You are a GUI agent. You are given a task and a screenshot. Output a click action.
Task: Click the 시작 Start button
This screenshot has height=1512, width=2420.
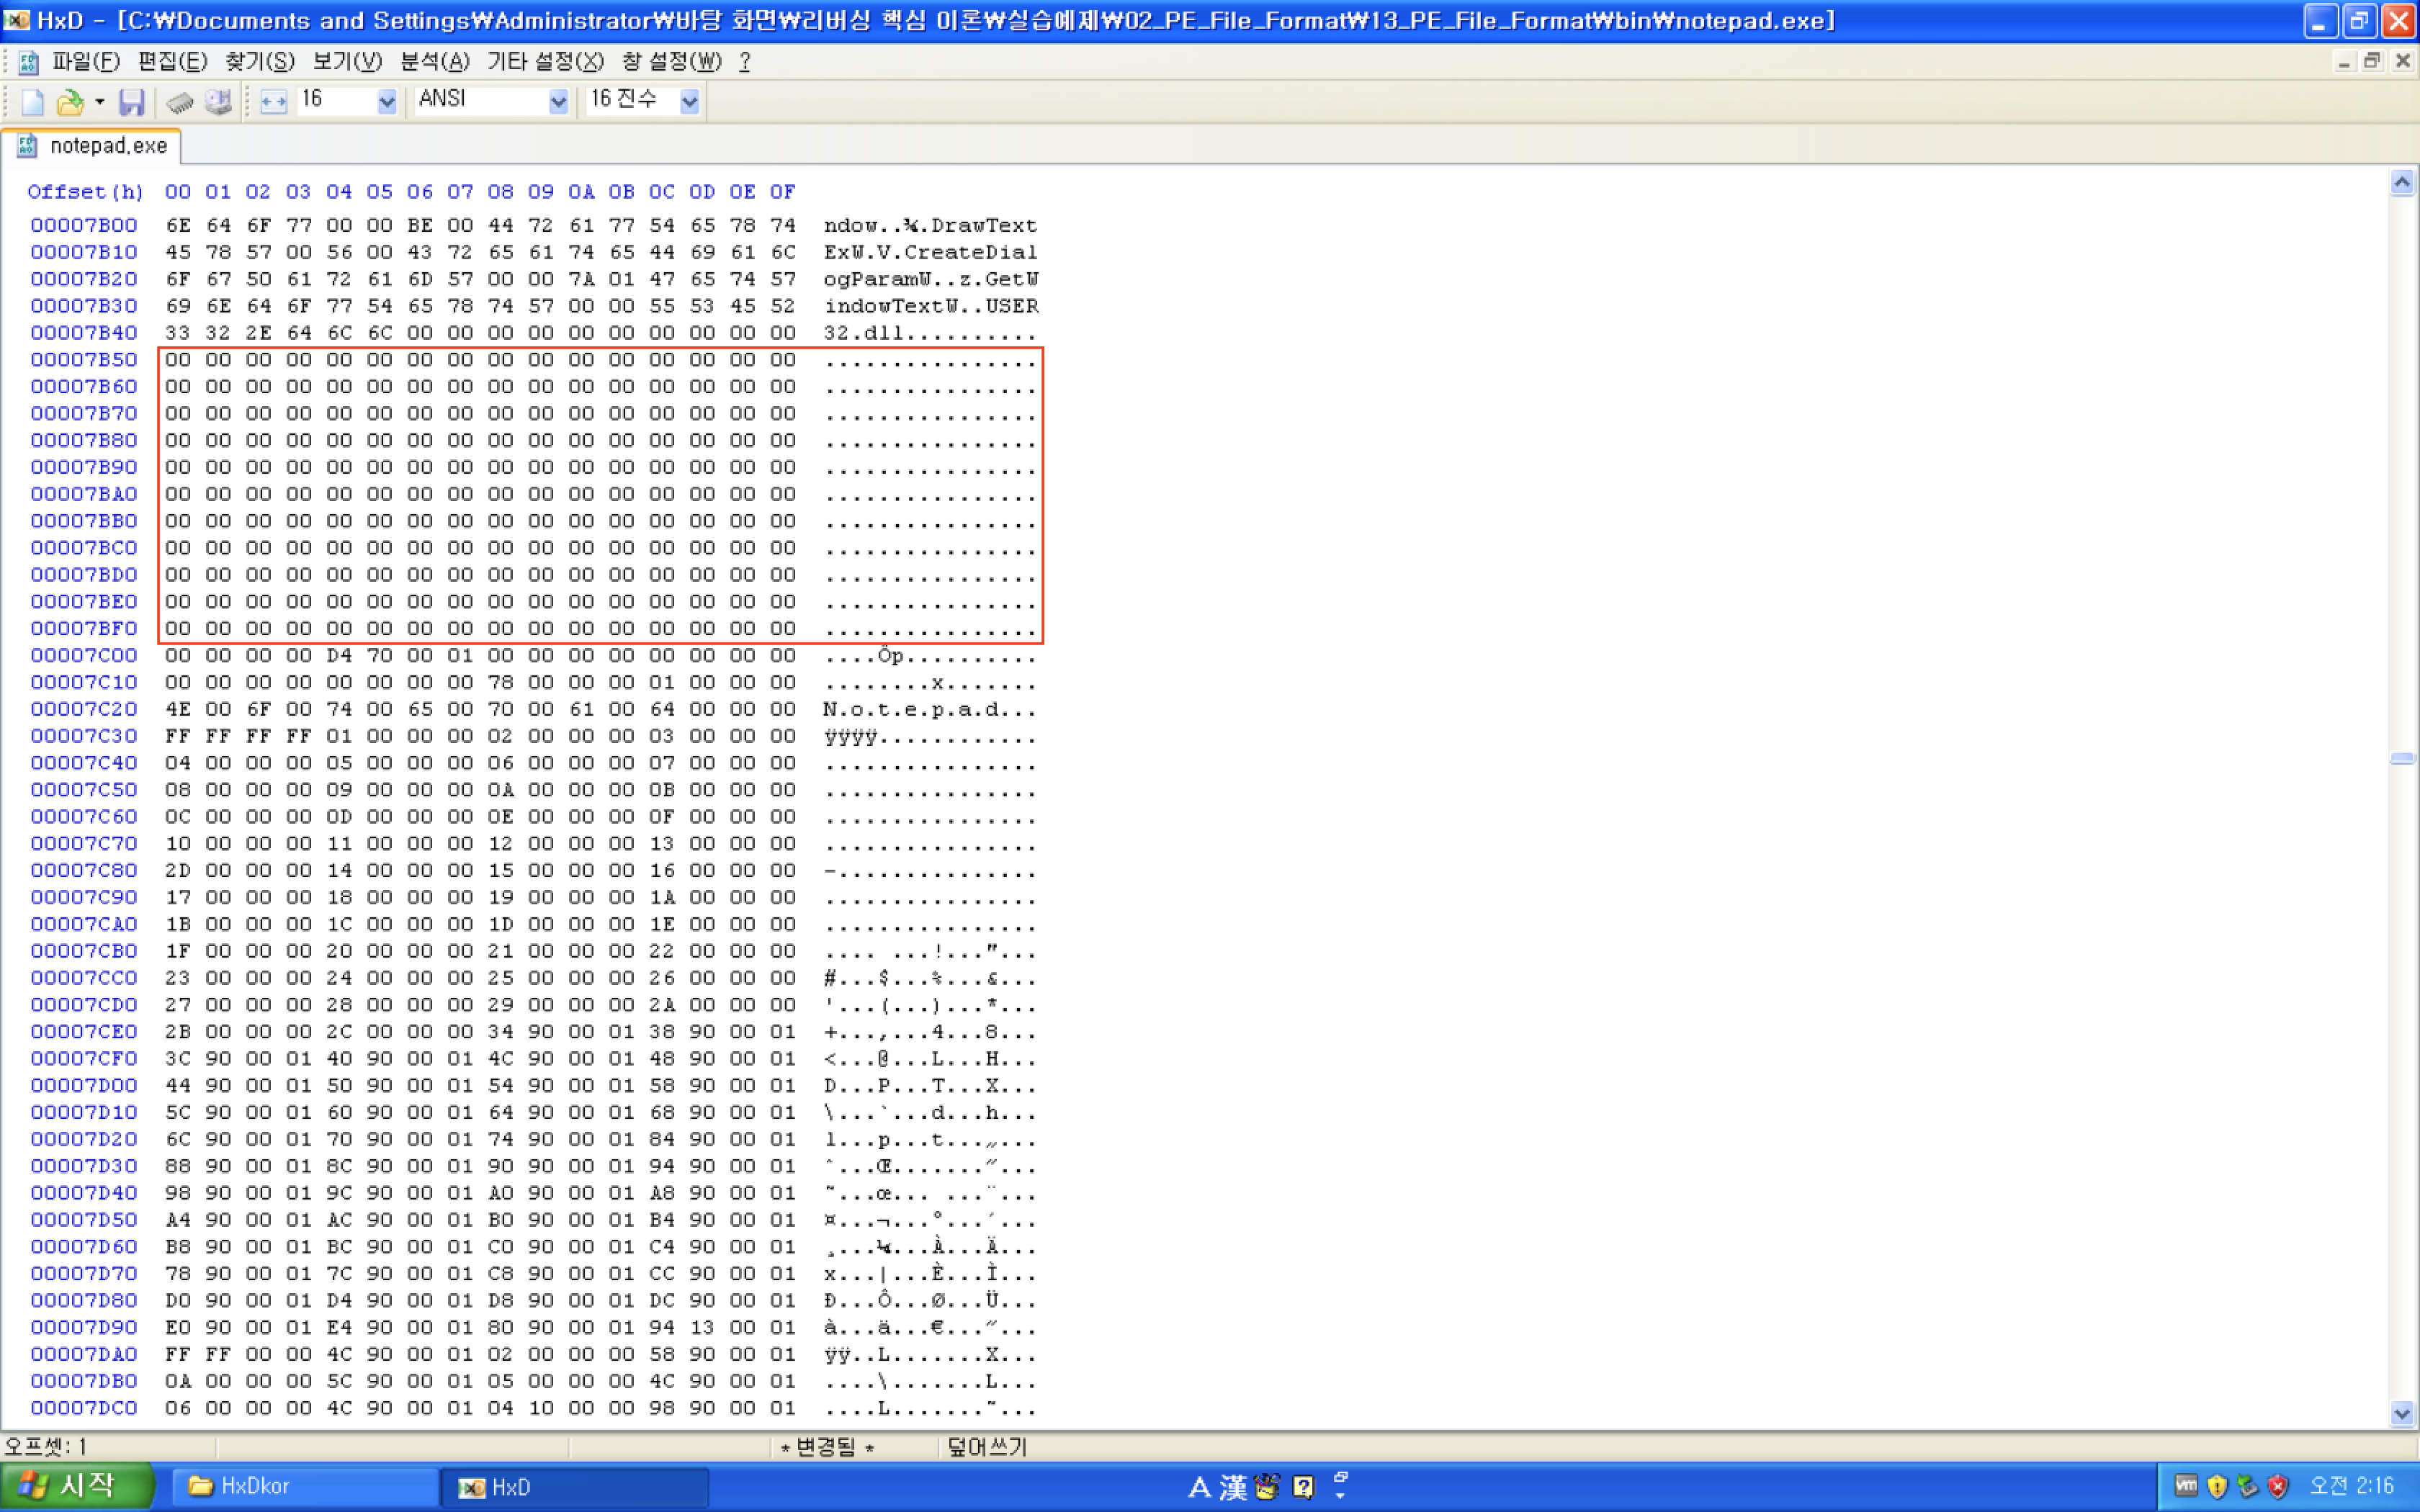(75, 1486)
